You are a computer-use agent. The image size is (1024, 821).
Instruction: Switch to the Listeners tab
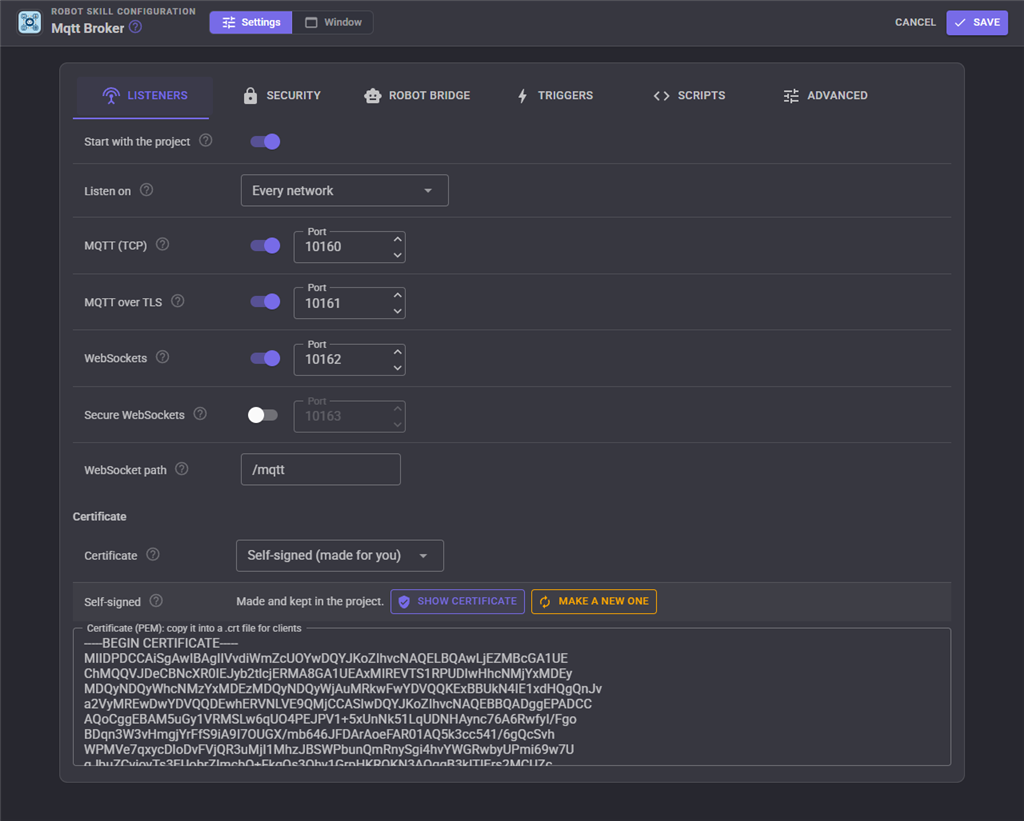pyautogui.click(x=144, y=96)
